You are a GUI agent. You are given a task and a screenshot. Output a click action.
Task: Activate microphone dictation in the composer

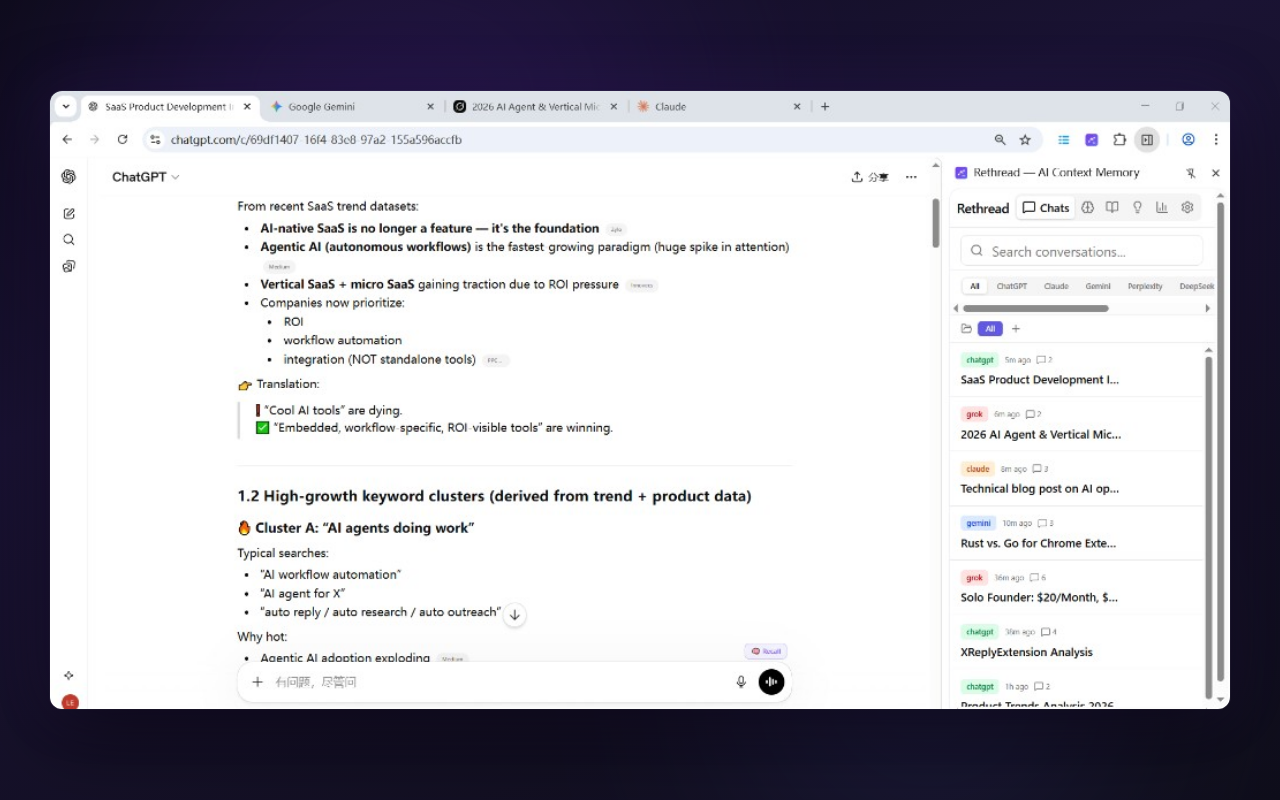pyautogui.click(x=741, y=682)
